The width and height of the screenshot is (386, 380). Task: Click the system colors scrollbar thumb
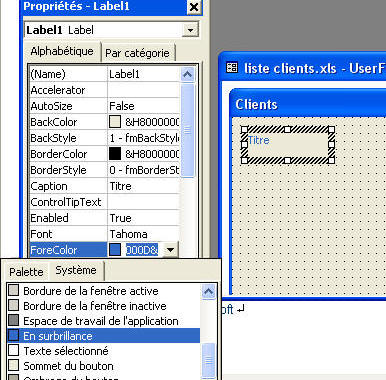pyautogui.click(x=209, y=360)
